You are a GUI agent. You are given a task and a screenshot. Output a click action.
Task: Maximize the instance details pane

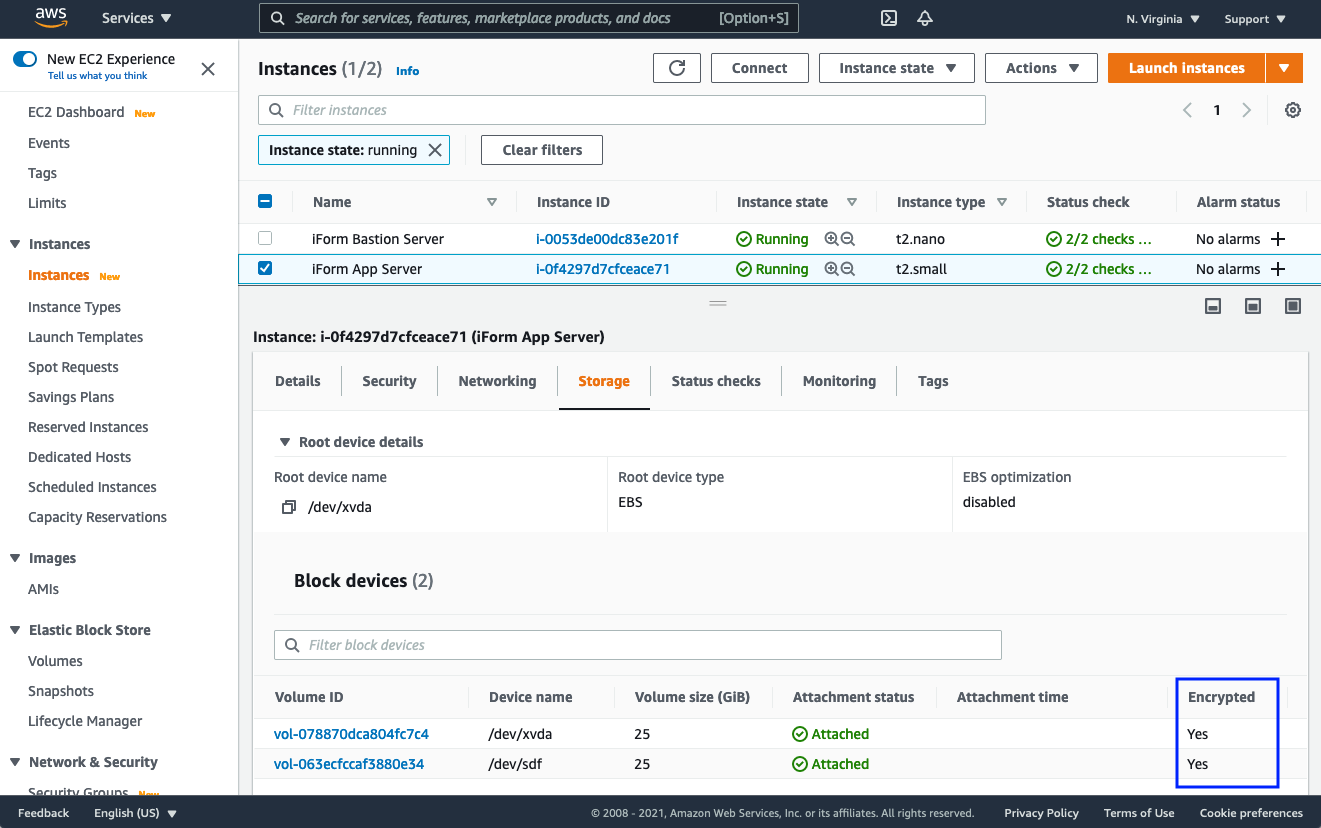1293,306
